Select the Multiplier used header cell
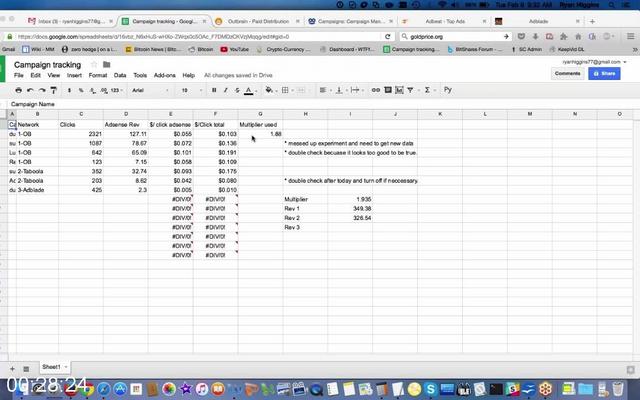This screenshot has height=400, width=640. click(260, 124)
